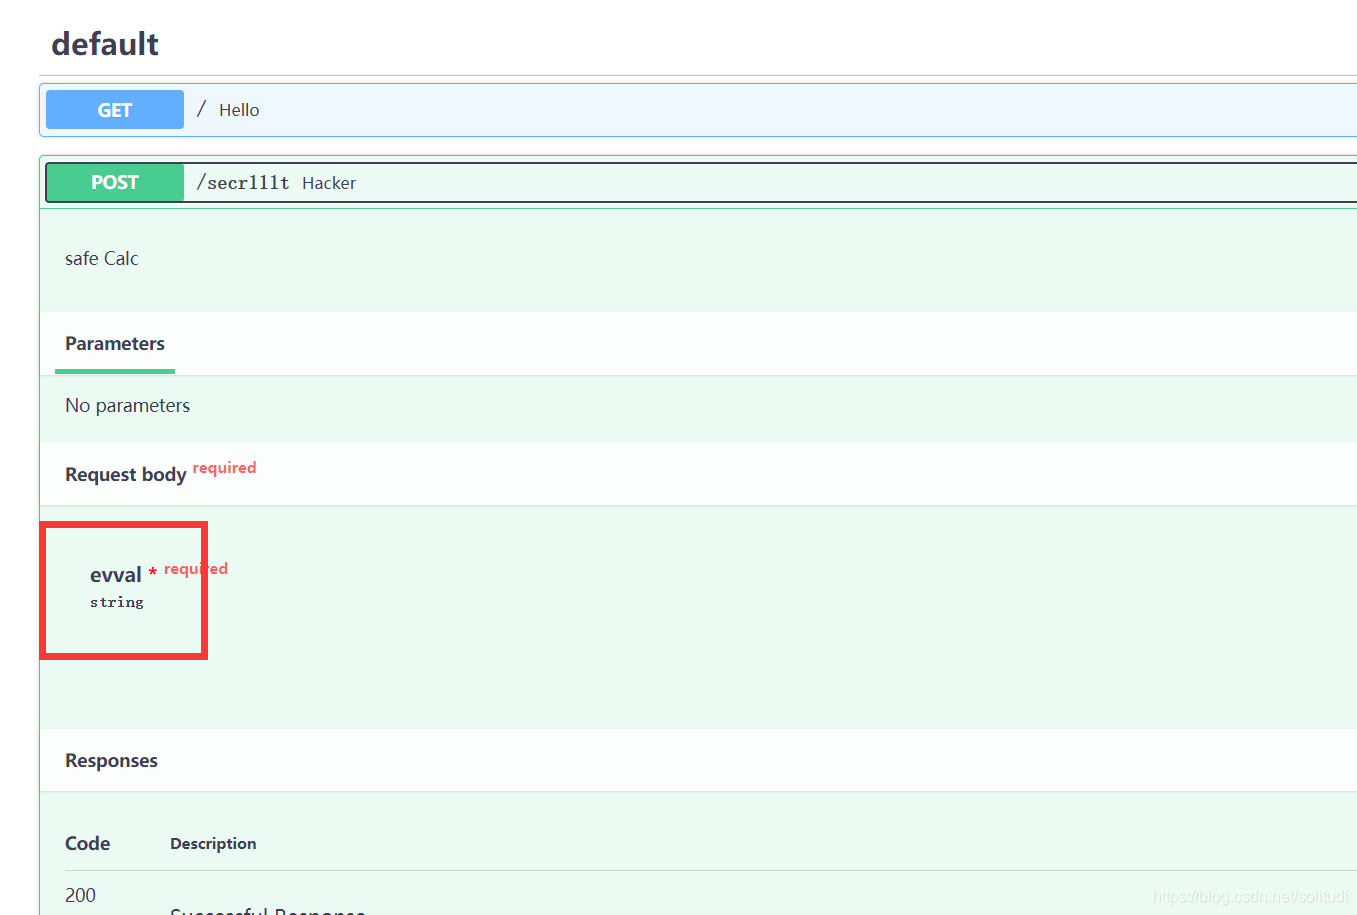Click the blue GET method badge
Viewport: 1357px width, 915px height.
coord(115,110)
